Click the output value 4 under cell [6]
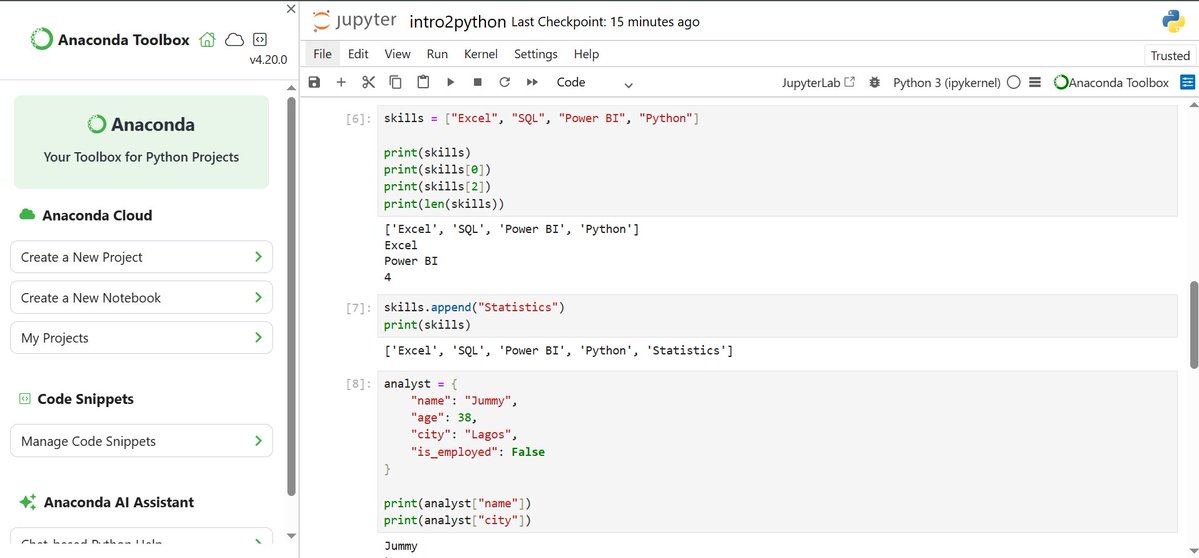 pyautogui.click(x=388, y=277)
